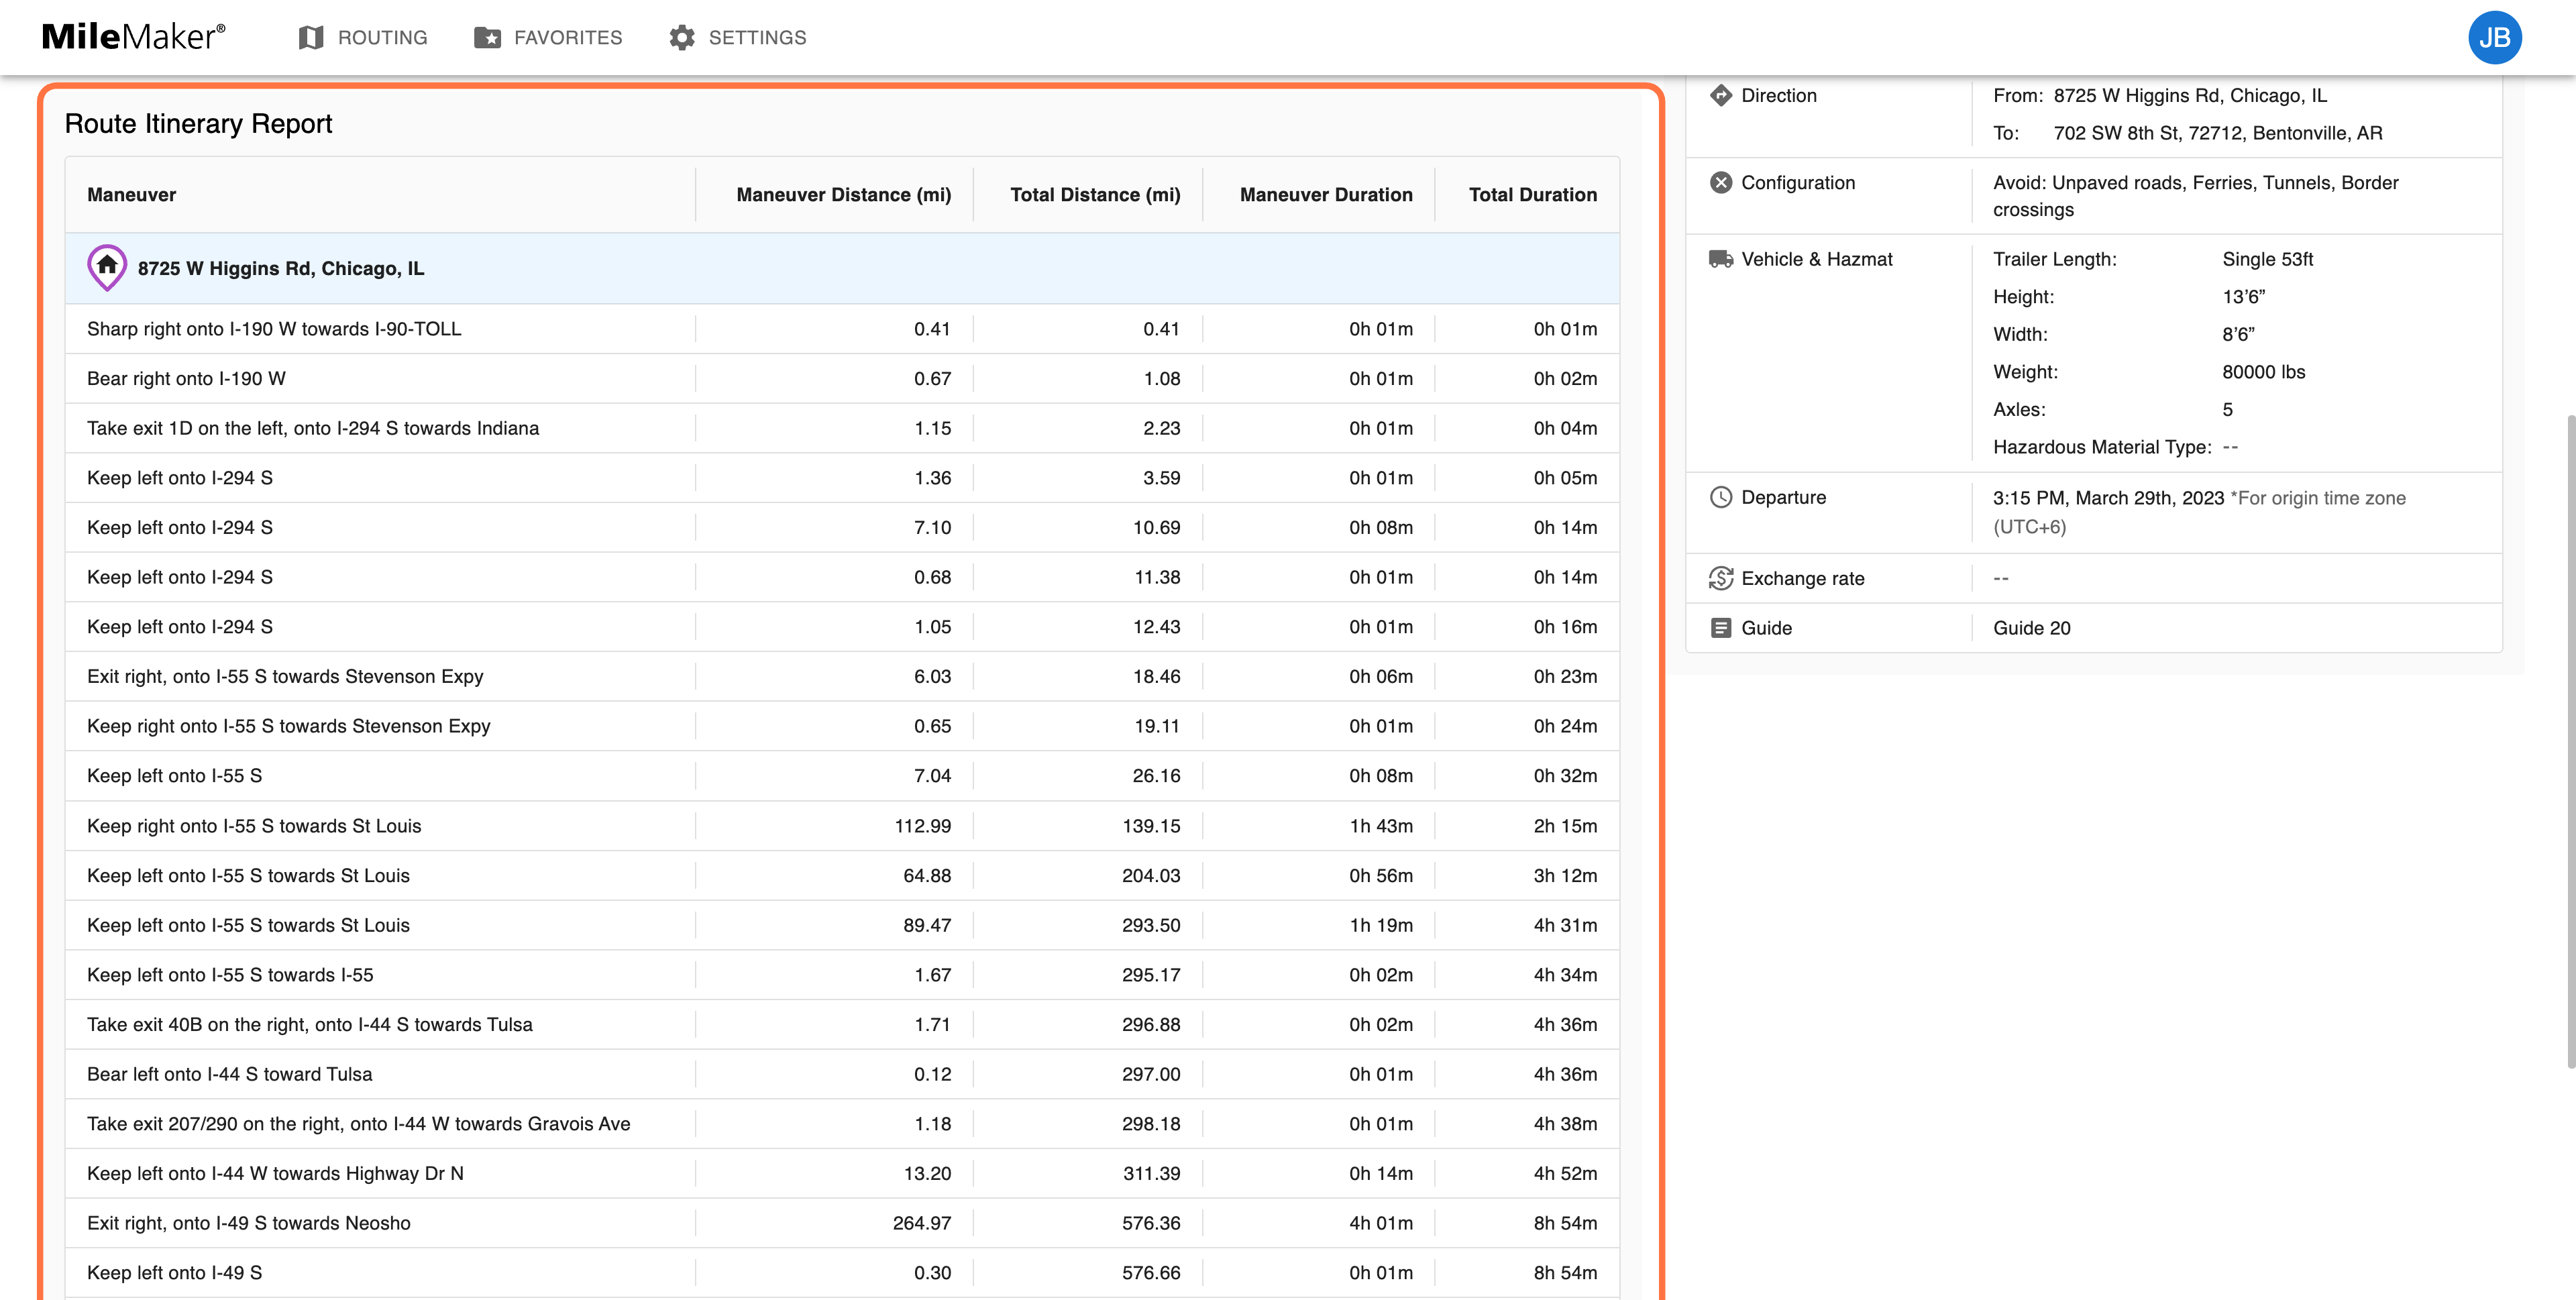2576x1300 pixels.
Task: Select row Exit right, onto I-55 S
Action: (x=842, y=676)
